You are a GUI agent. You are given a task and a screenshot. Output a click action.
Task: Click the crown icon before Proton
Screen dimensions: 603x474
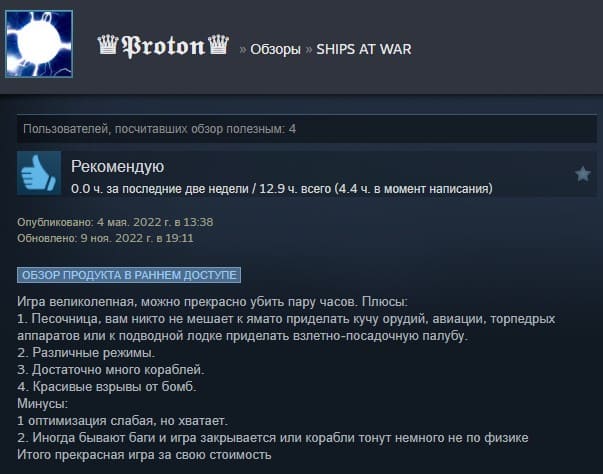click(x=108, y=45)
